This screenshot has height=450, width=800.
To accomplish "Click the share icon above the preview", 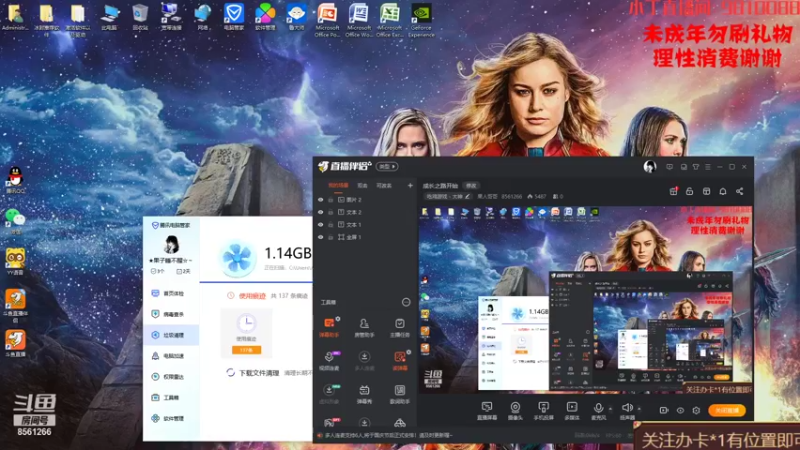I will [739, 191].
